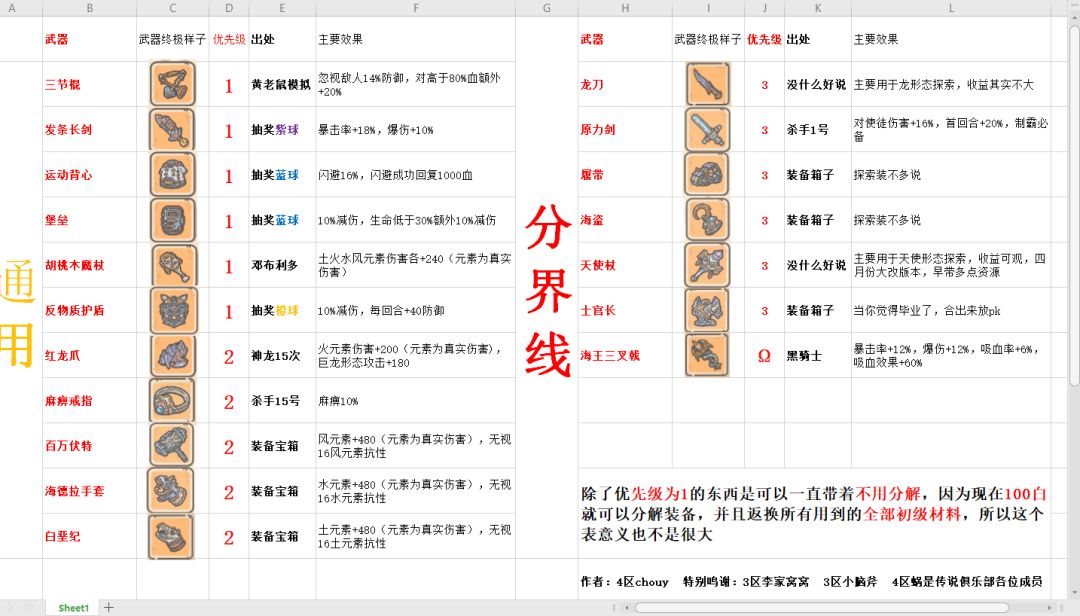This screenshot has height=616, width=1080.
Task: Select the 探索装不多说 cell in 履带 row
Action: pyautogui.click(x=951, y=174)
